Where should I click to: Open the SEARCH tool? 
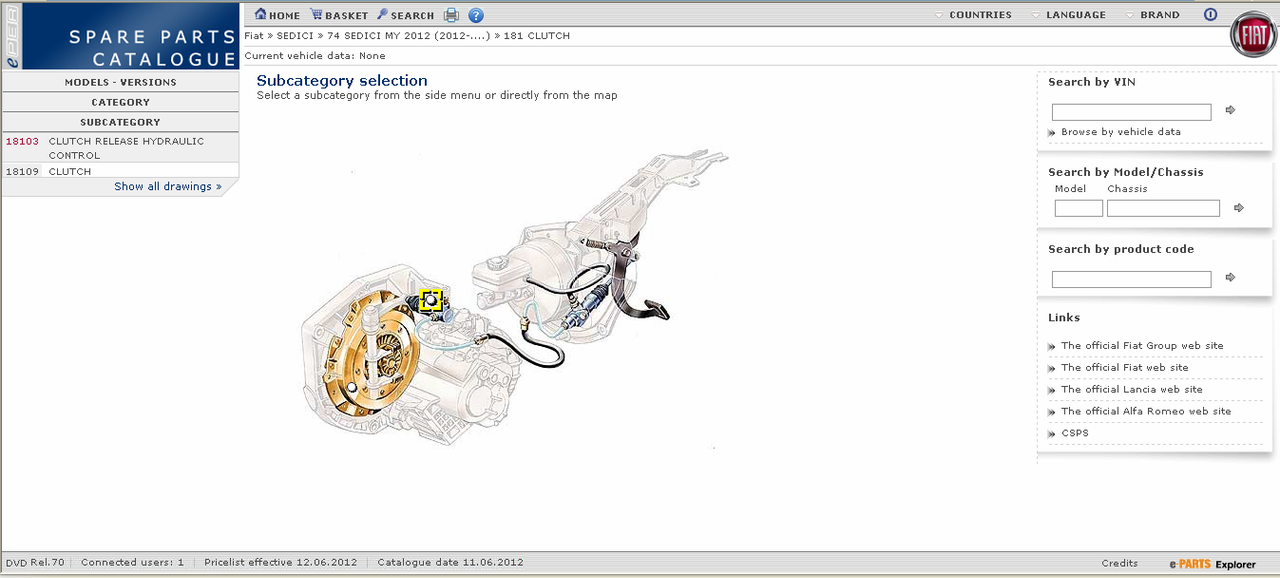[x=406, y=15]
